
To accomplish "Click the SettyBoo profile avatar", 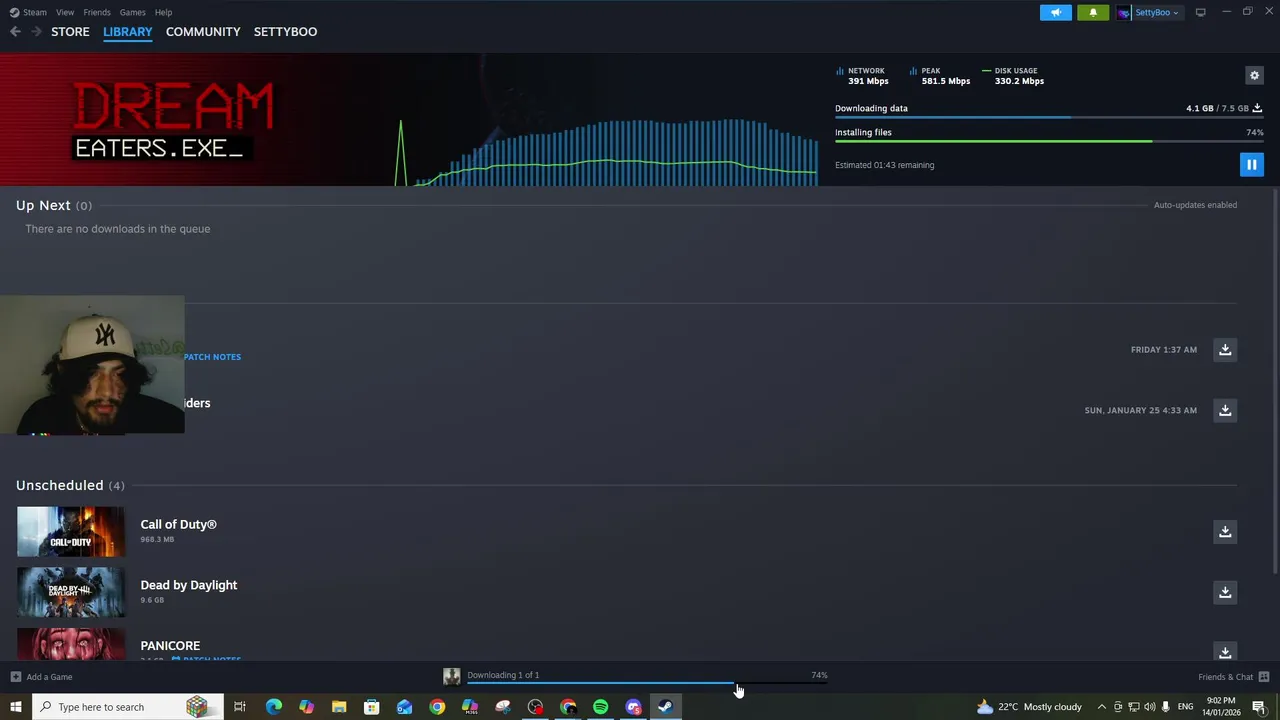I will [1124, 12].
